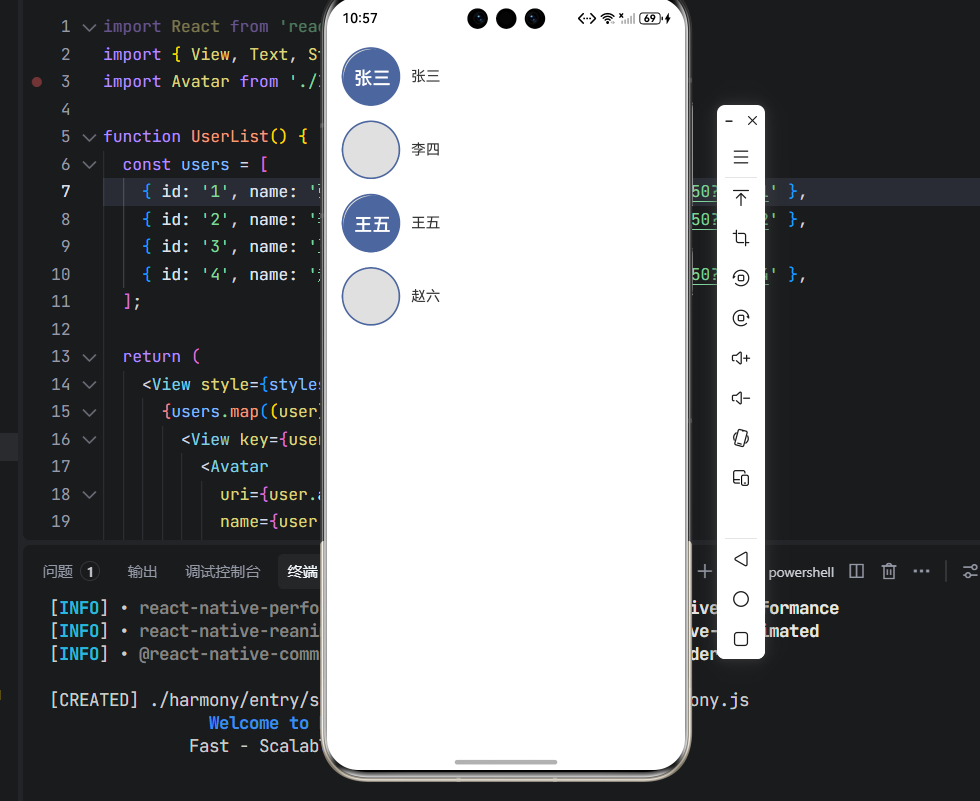The image size is (980, 801).
Task: Click 'Welcome to' text in the terminal
Action: point(259,723)
